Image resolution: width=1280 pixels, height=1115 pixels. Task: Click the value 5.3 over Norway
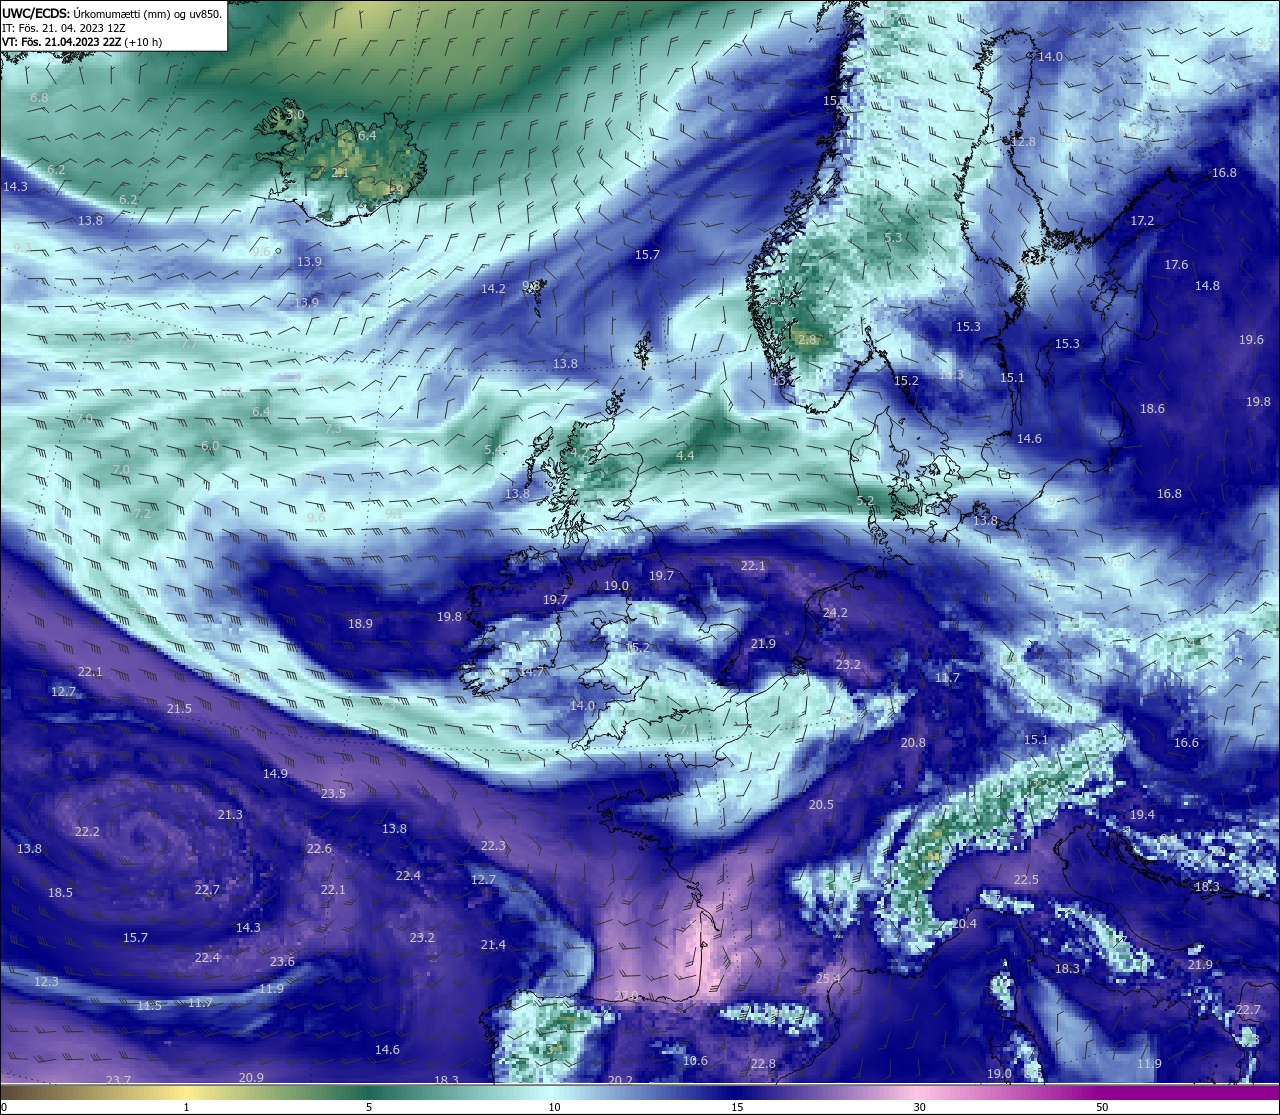pos(894,238)
